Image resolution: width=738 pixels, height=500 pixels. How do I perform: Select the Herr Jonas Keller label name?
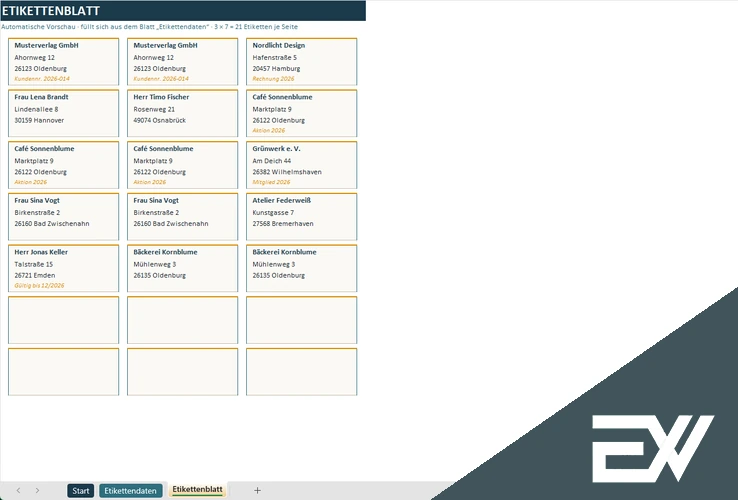click(x=41, y=252)
